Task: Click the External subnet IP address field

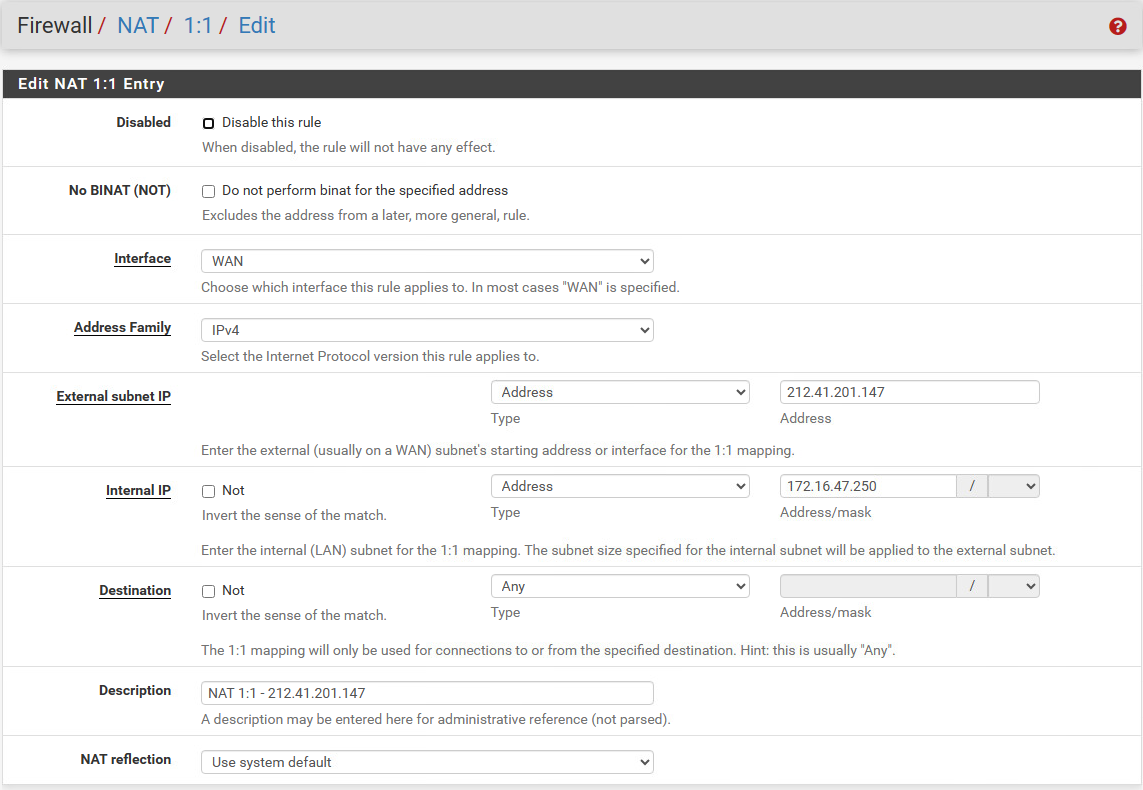Action: tap(909, 392)
